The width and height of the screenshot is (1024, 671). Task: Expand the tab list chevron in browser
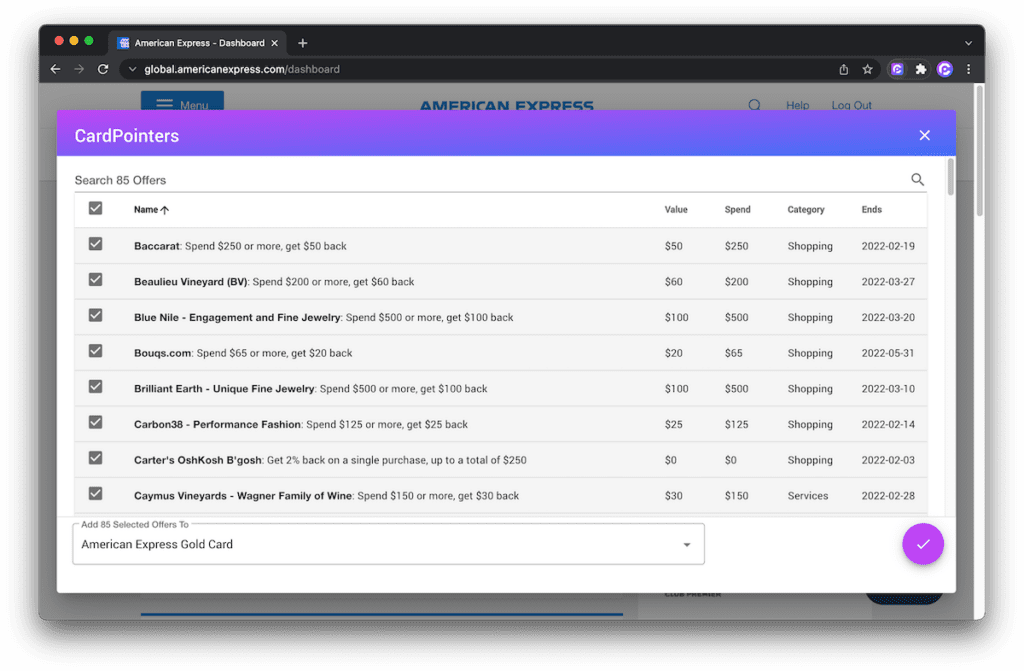click(967, 43)
